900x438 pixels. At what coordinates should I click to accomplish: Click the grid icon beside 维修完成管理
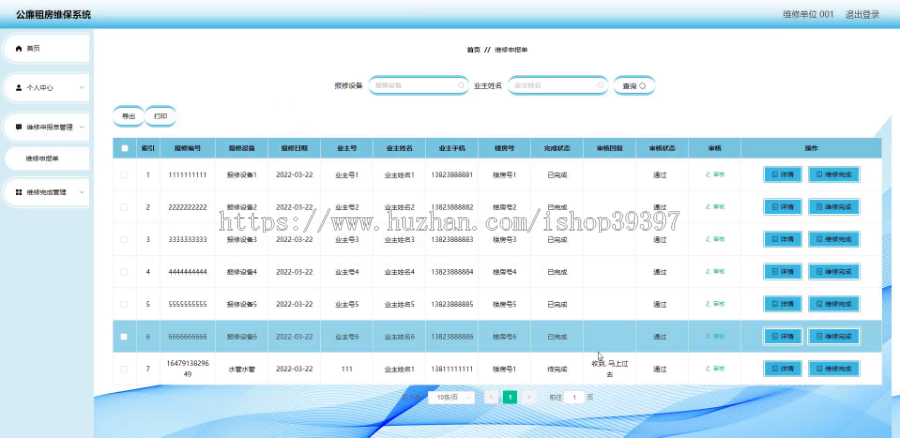(x=18, y=192)
